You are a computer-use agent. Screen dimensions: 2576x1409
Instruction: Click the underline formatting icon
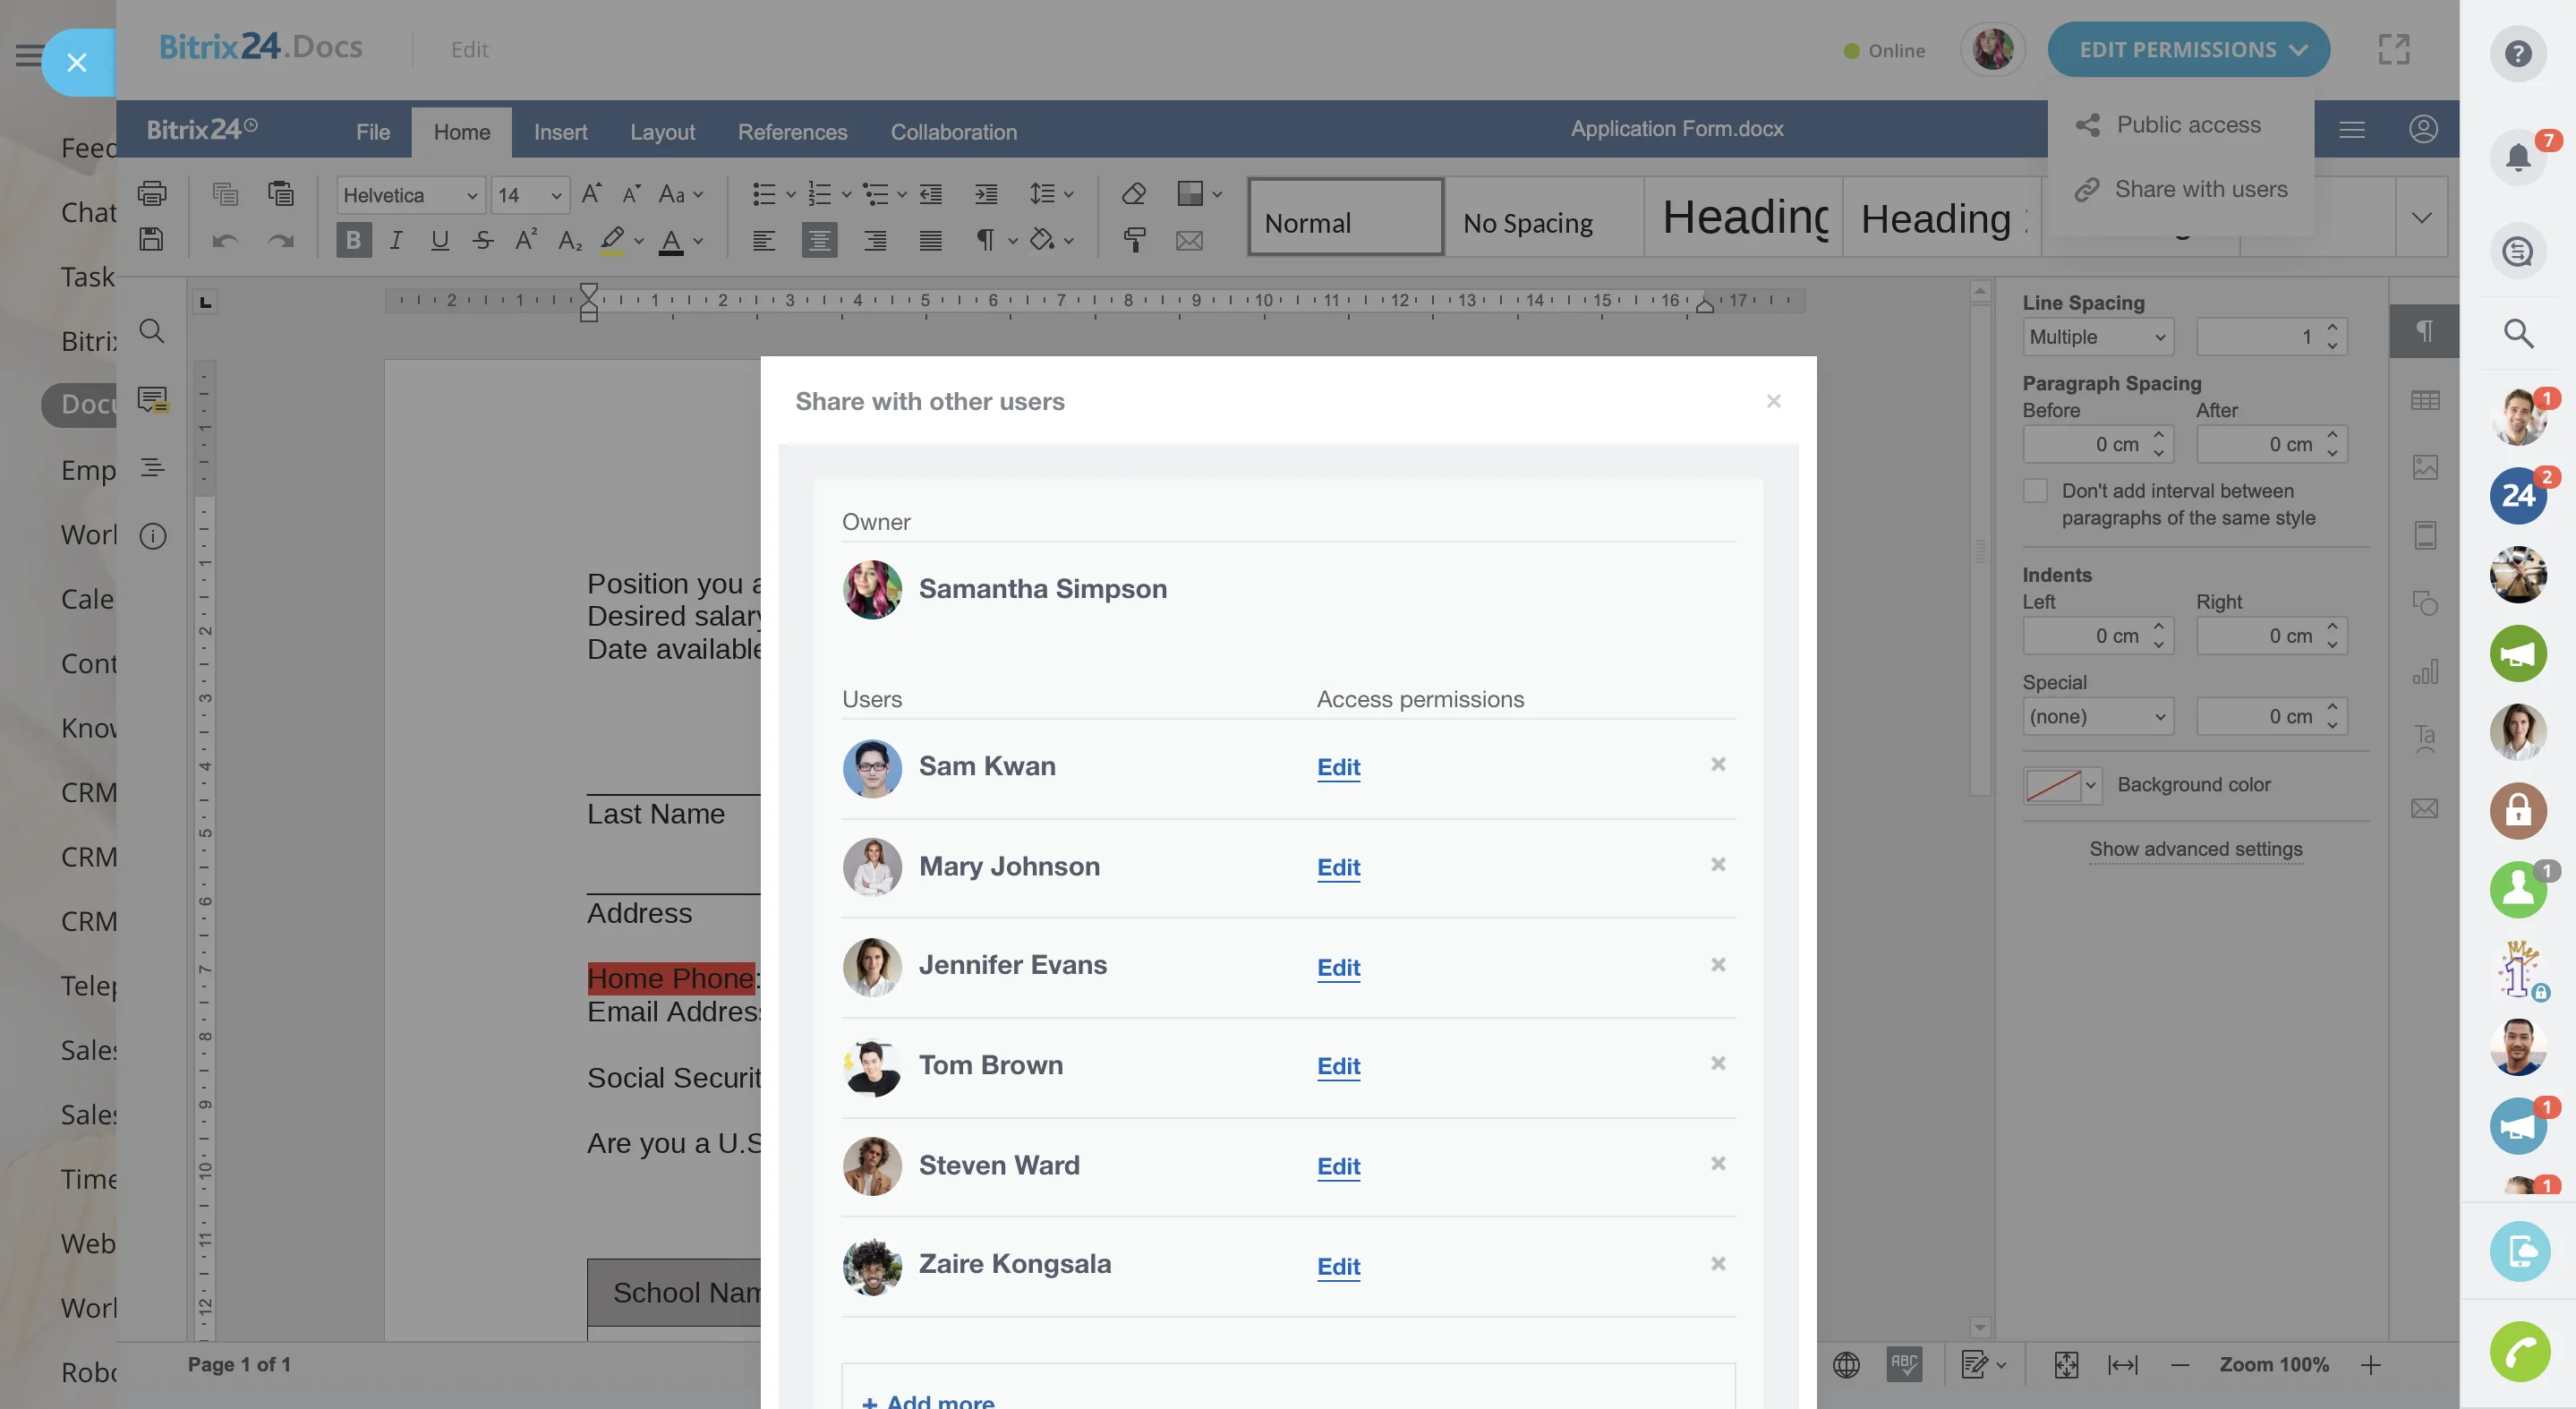coord(439,240)
